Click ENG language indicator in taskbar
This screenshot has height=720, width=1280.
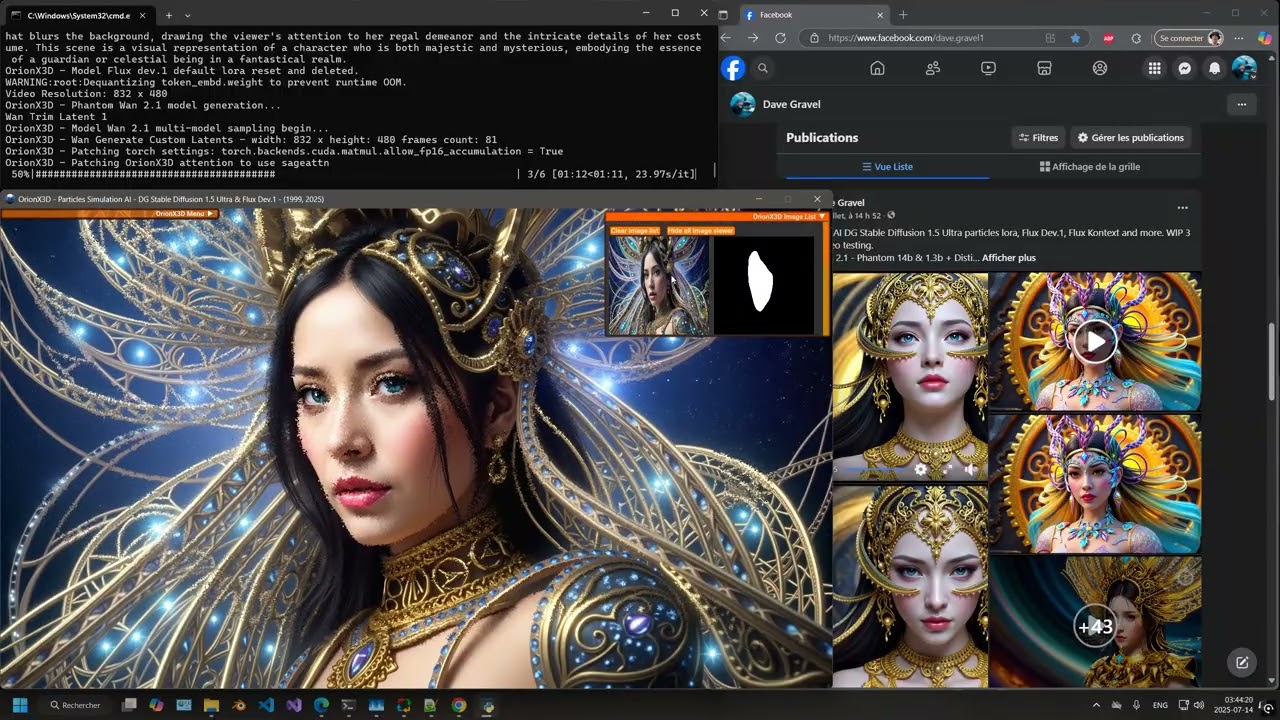(1160, 705)
